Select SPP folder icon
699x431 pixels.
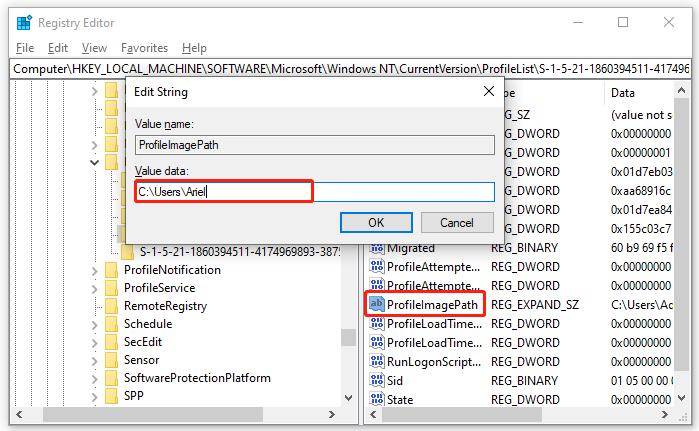coord(111,396)
